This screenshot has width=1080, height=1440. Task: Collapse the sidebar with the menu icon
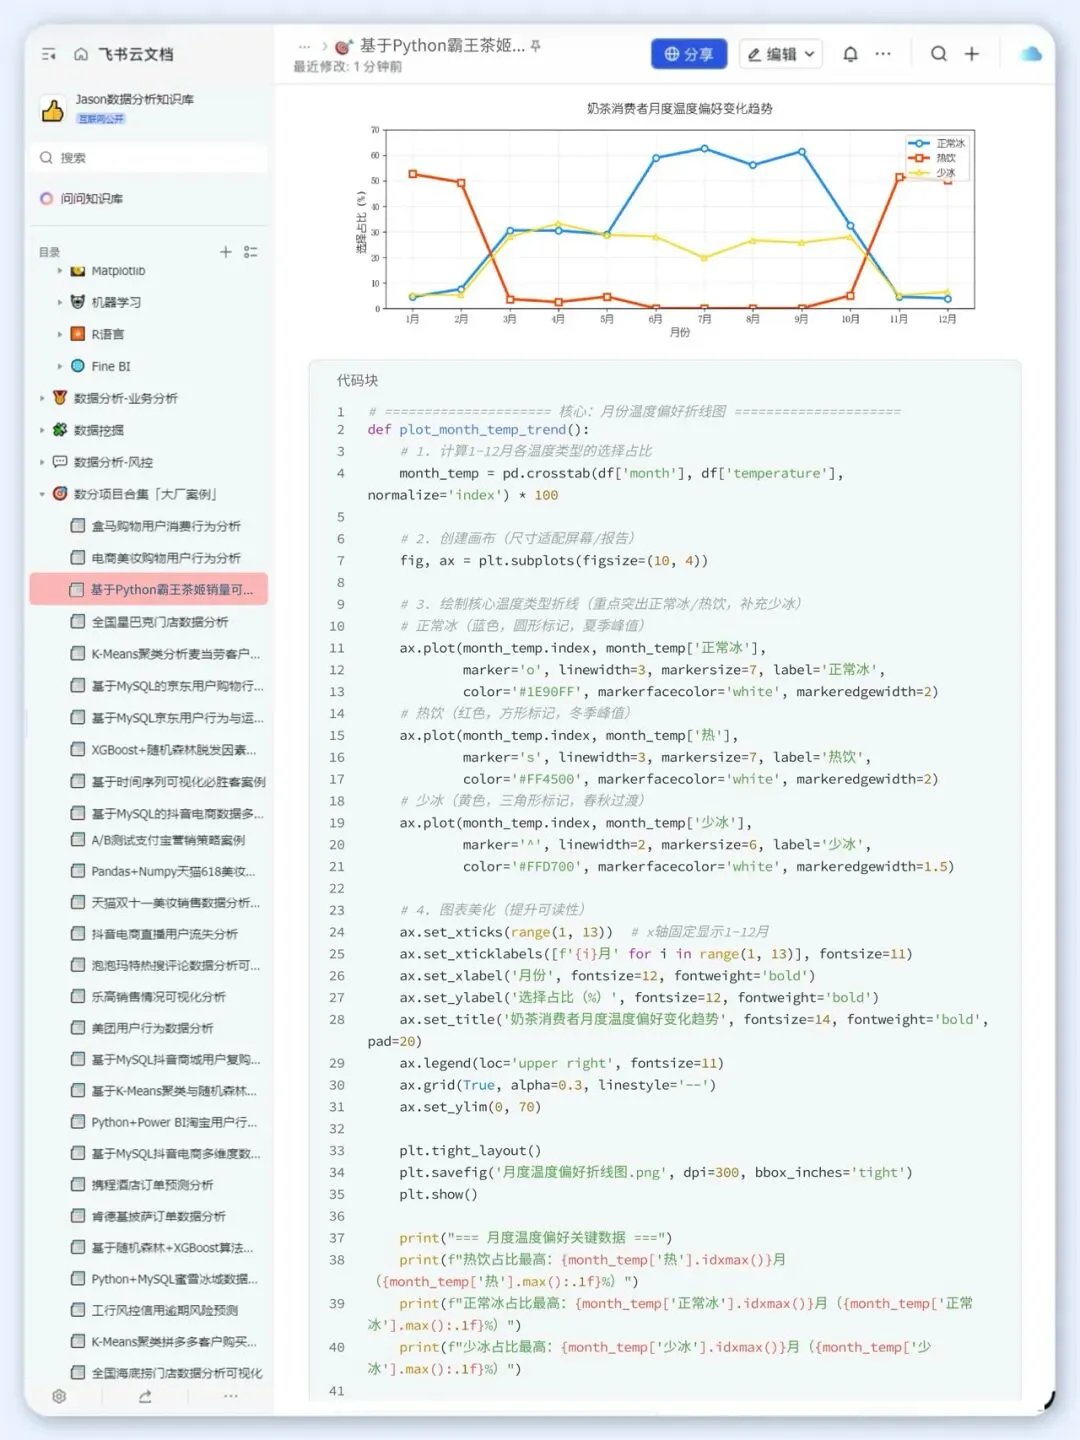click(x=48, y=54)
